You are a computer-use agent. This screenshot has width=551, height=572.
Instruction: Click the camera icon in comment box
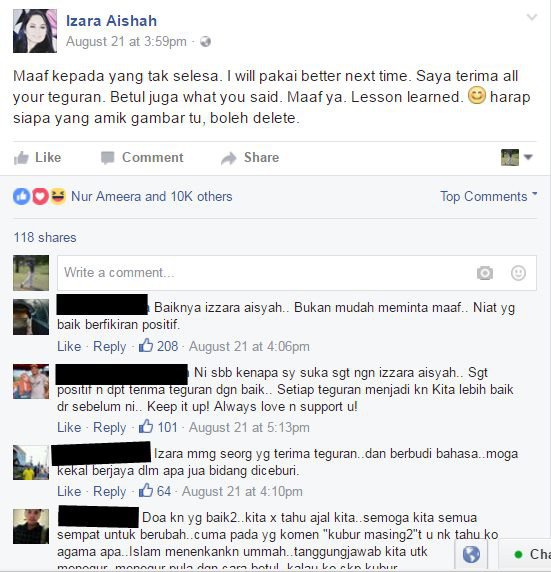pos(485,273)
